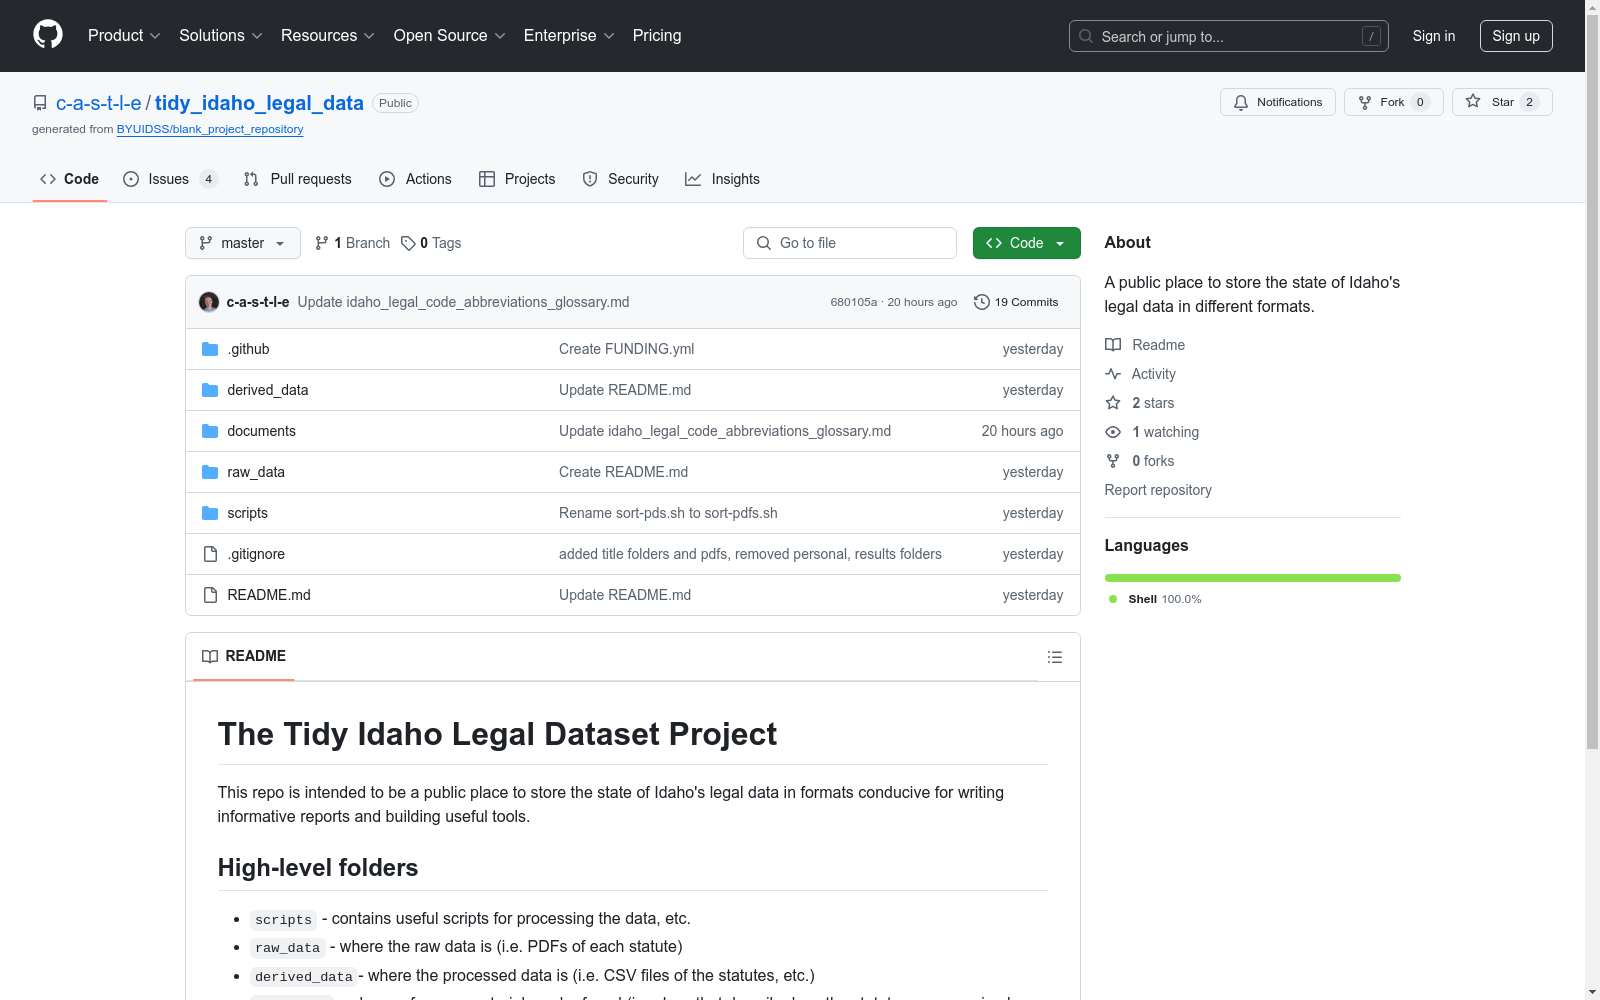Image resolution: width=1600 pixels, height=1000 pixels.
Task: Click the Notifications bell icon
Action: pyautogui.click(x=1241, y=102)
